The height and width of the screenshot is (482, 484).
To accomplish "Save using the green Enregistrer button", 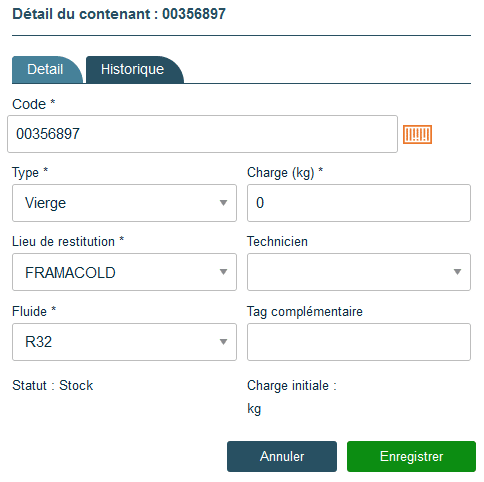I will [x=411, y=456].
